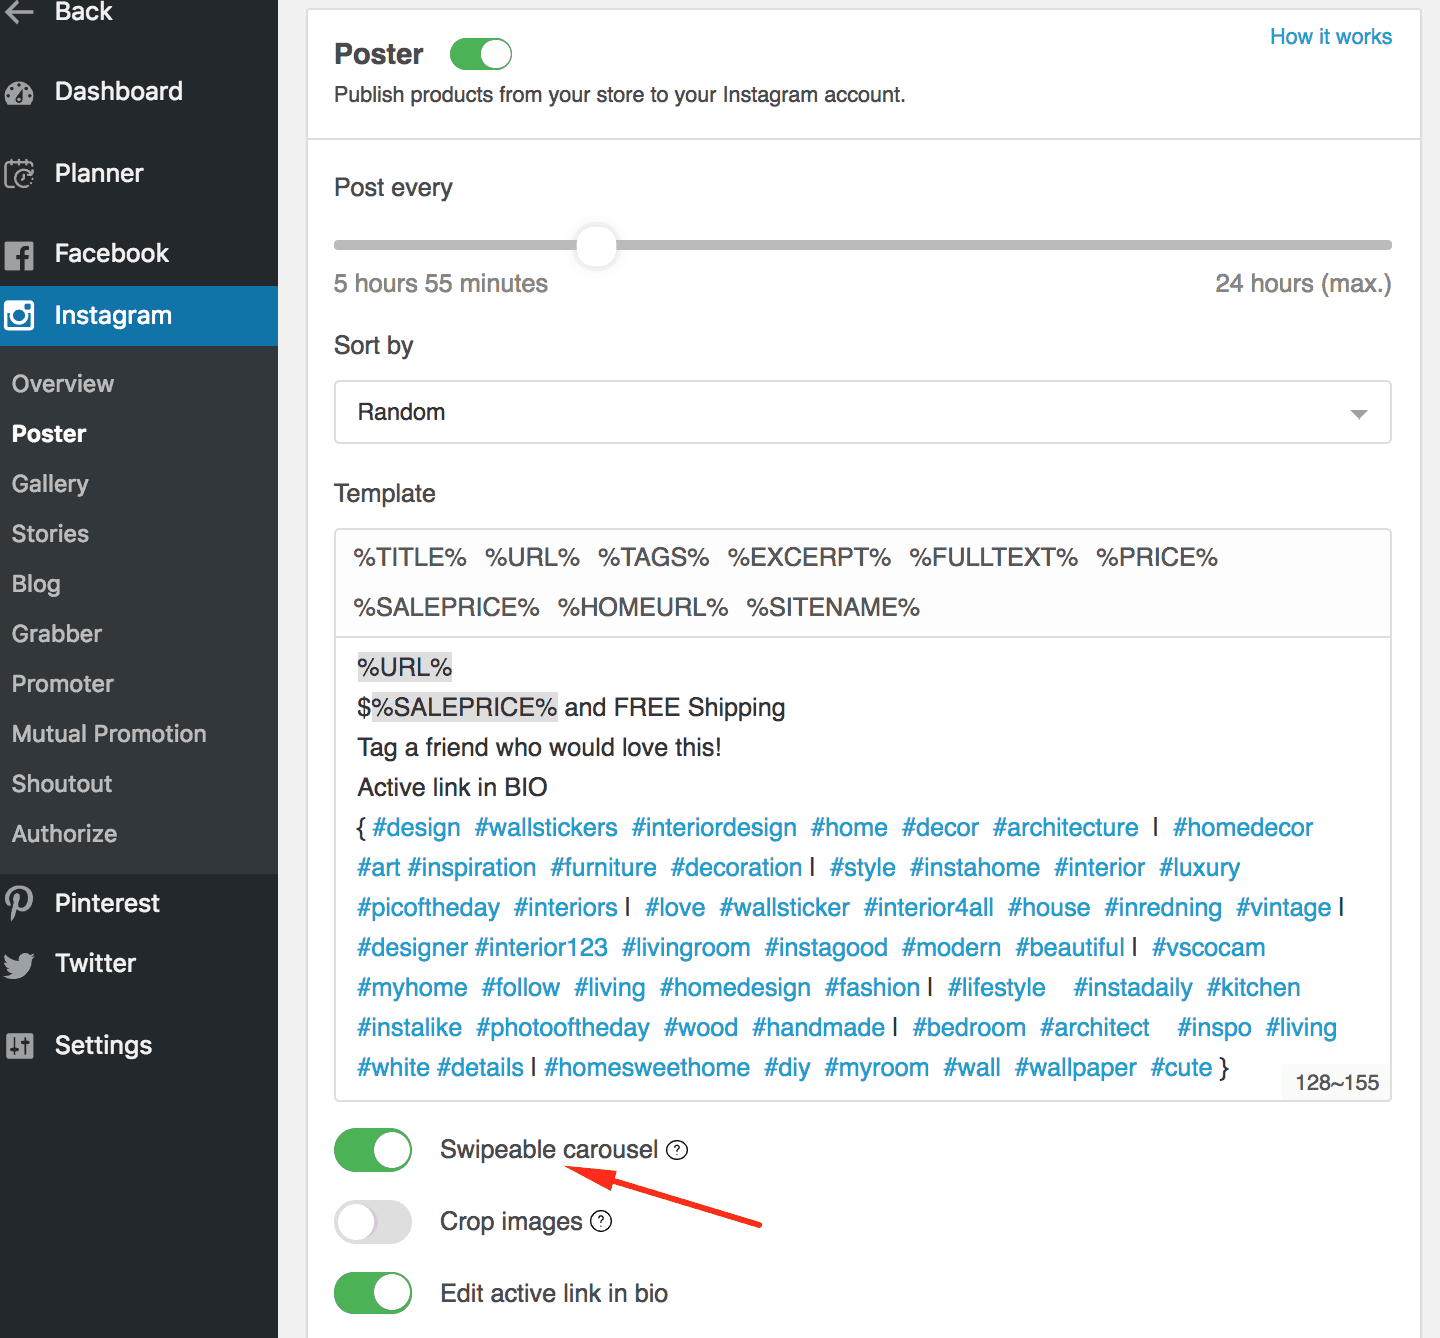The width and height of the screenshot is (1440, 1338).
Task: Click help icon next to Swipeable carousel
Action: click(677, 1150)
